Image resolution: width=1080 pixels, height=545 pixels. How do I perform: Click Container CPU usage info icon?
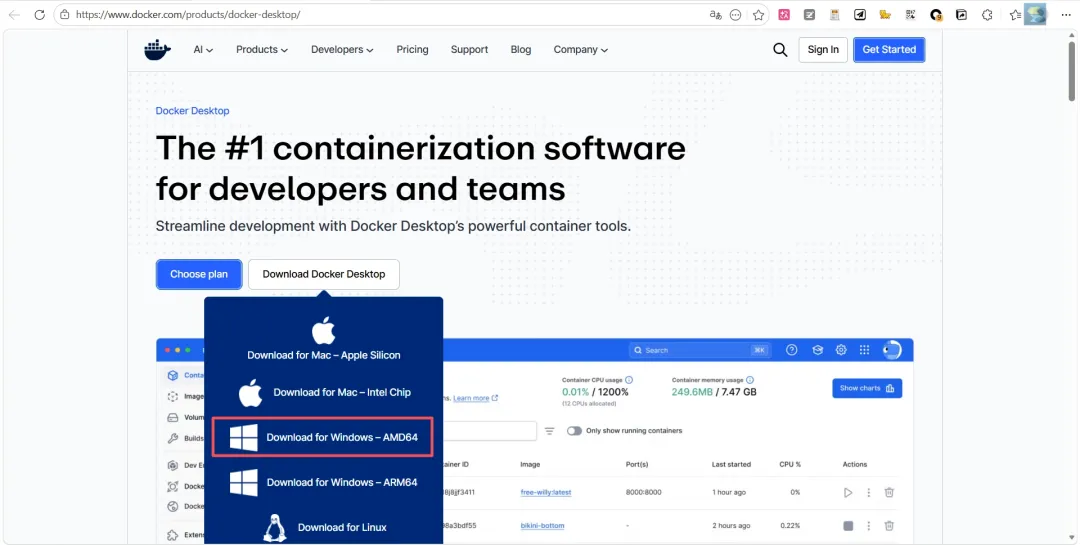[629, 380]
